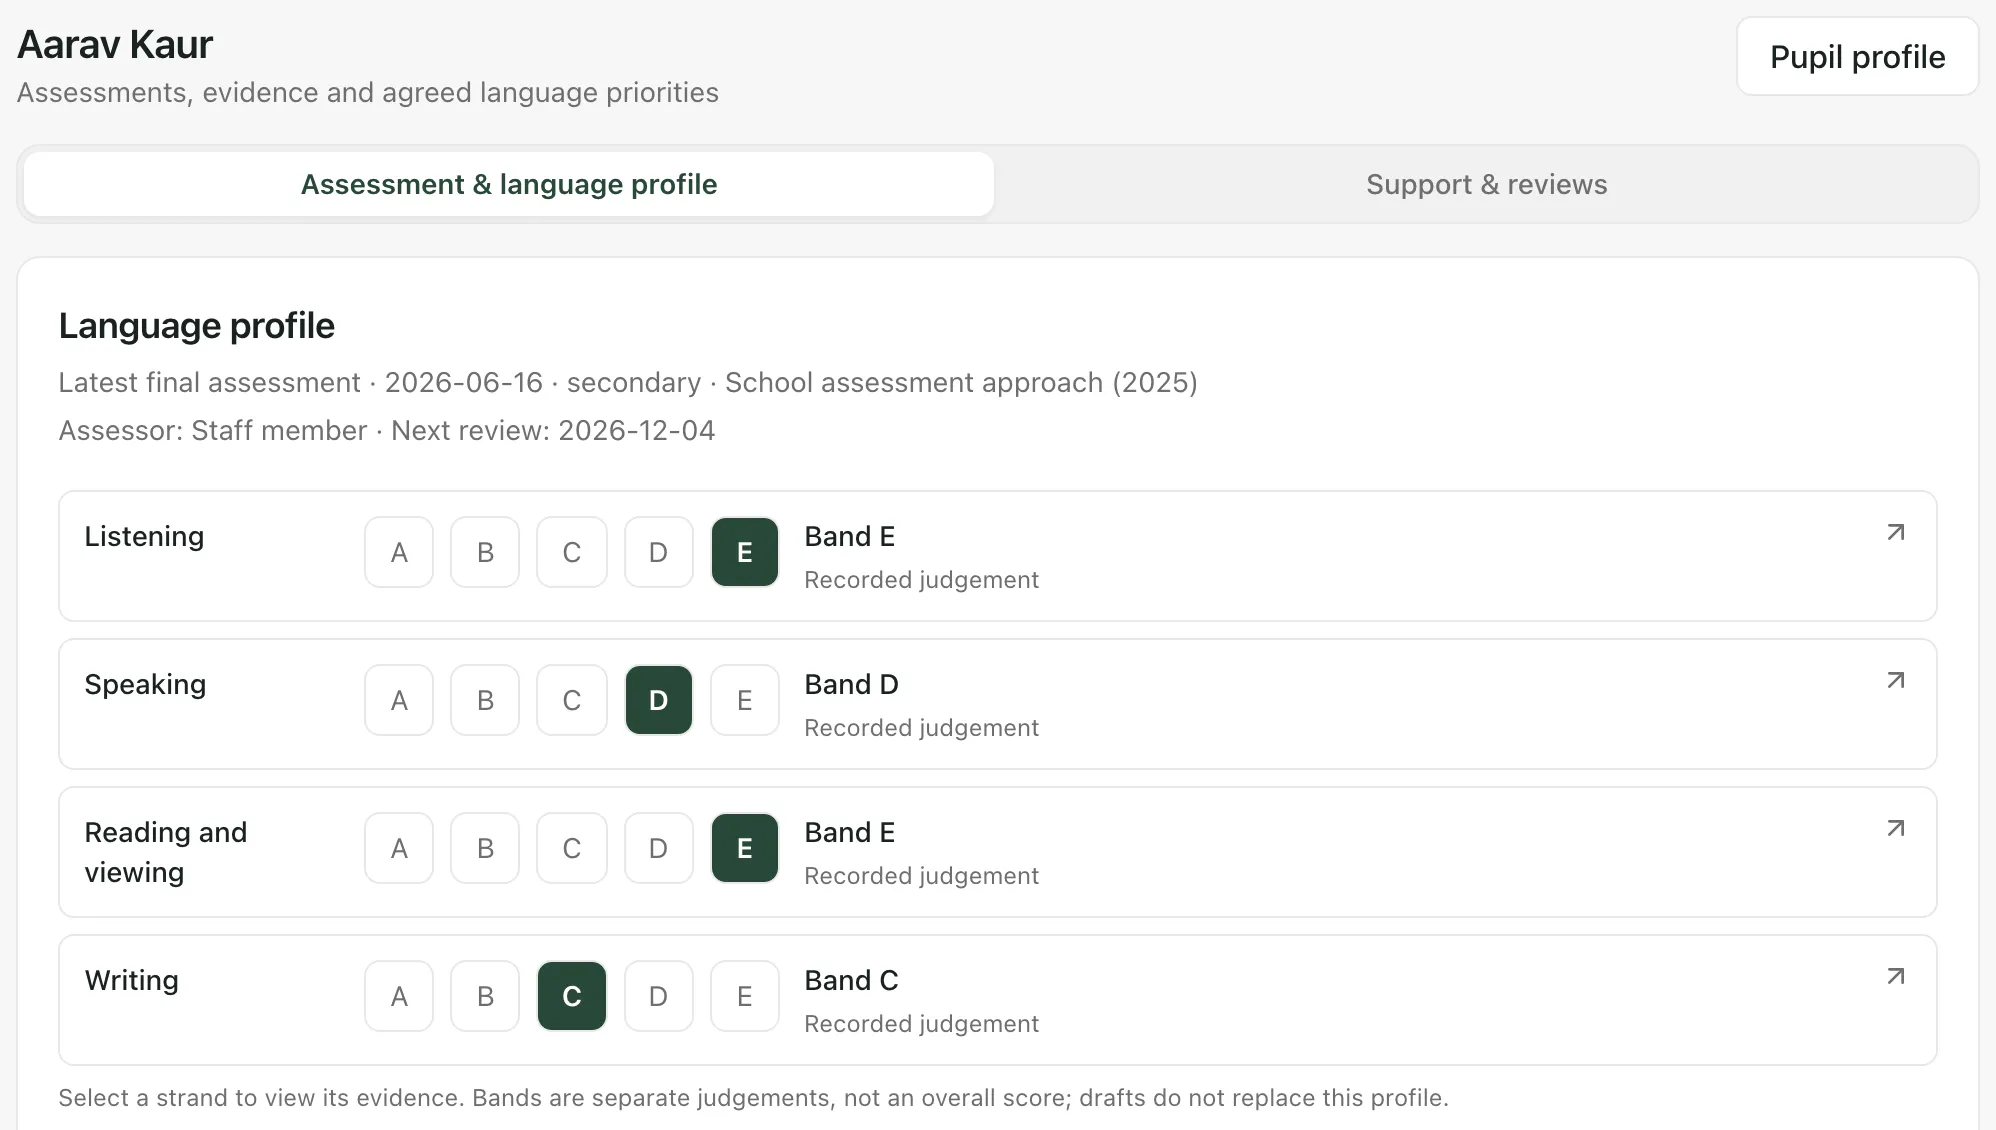Select Assessment & language profile tab

[x=509, y=184]
